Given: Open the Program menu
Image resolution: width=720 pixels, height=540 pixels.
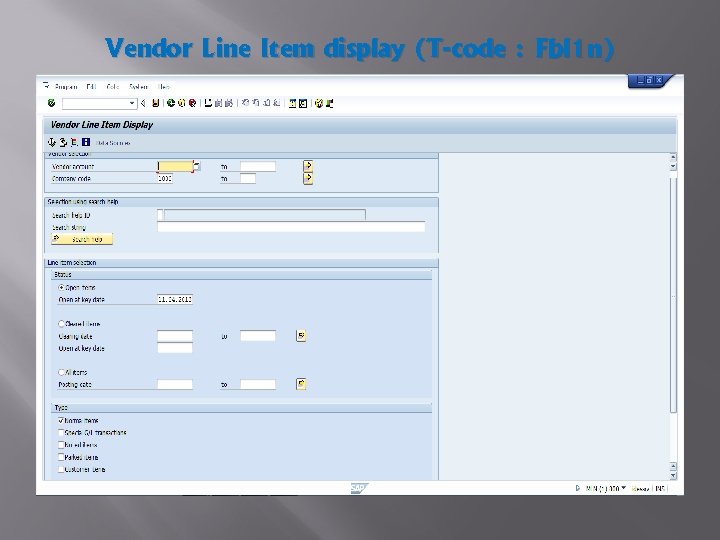Looking at the screenshot, I should coord(66,86).
